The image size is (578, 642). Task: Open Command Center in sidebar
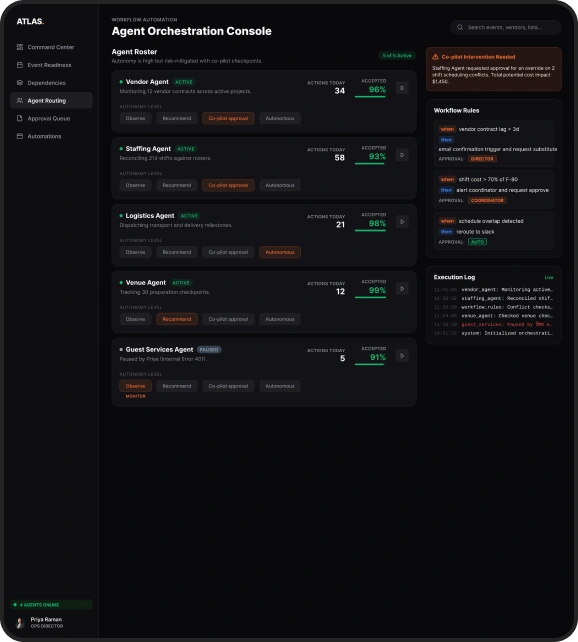click(51, 47)
